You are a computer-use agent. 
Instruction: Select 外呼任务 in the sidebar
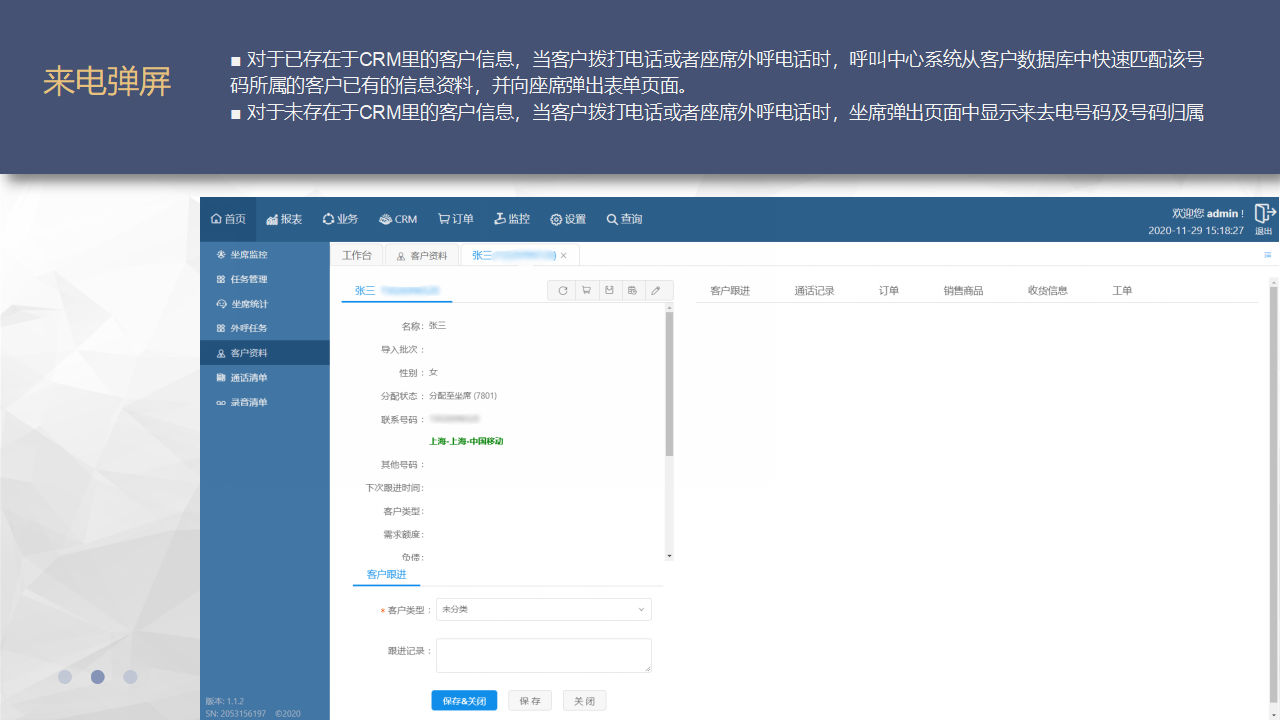coord(265,328)
